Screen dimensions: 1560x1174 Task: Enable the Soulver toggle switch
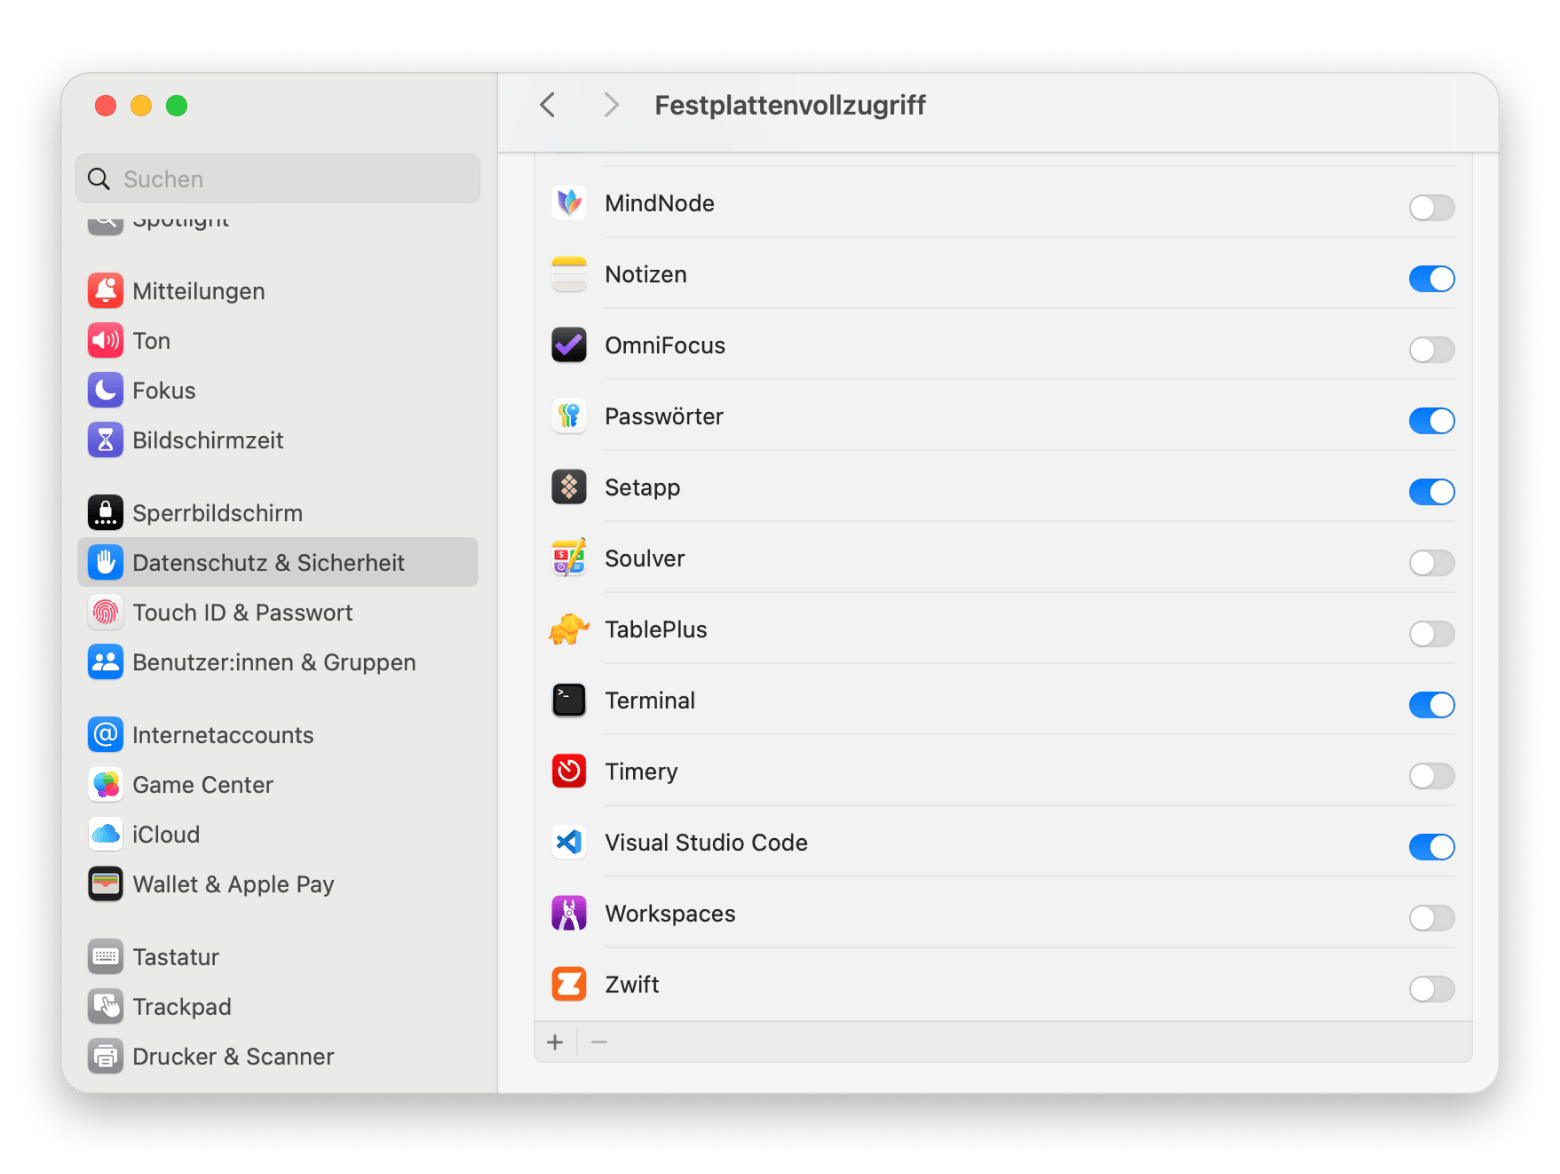tap(1431, 563)
